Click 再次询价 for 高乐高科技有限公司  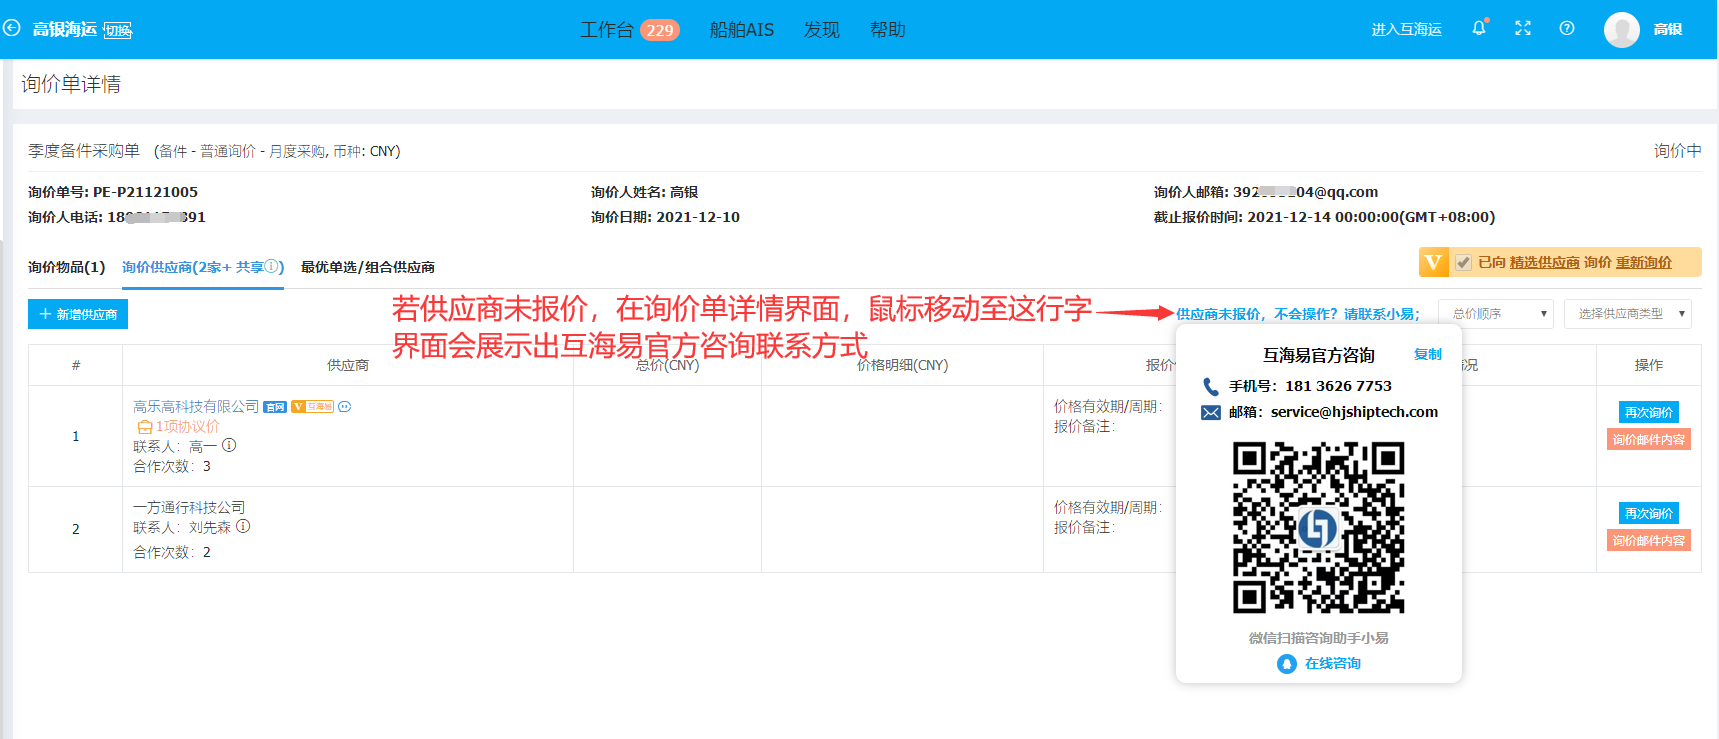coord(1649,412)
